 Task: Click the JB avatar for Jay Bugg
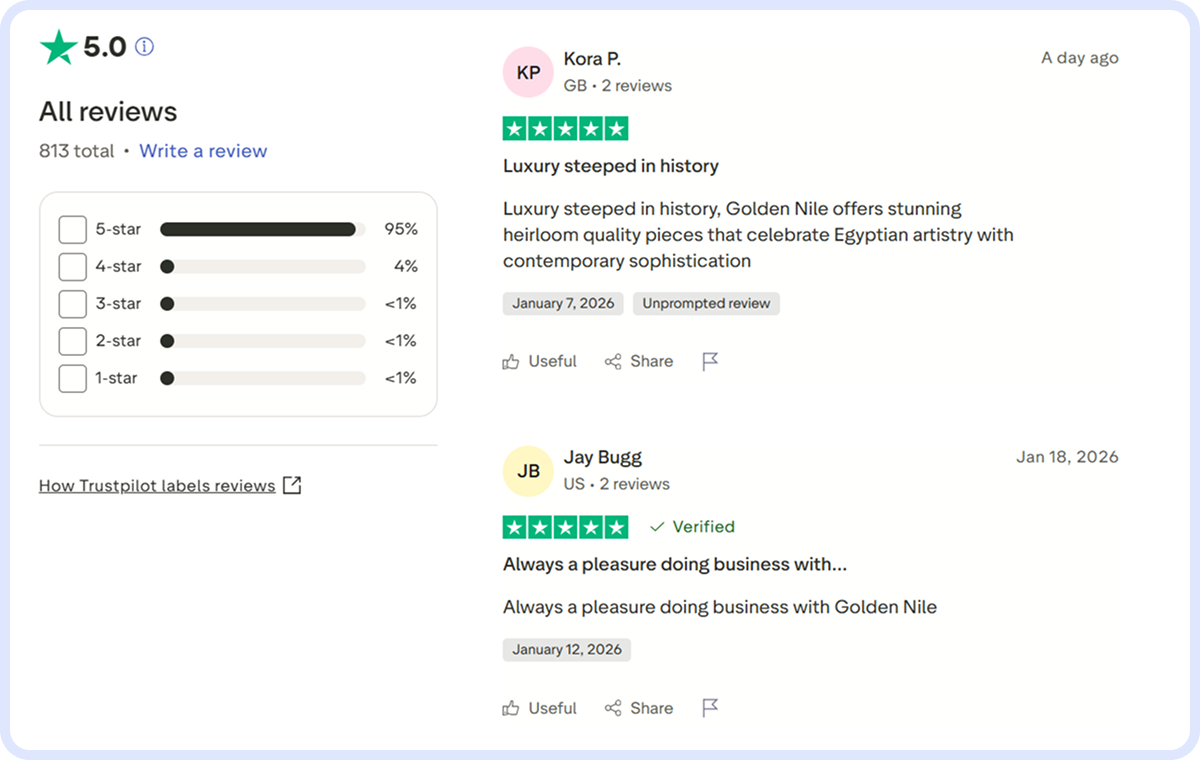(528, 471)
